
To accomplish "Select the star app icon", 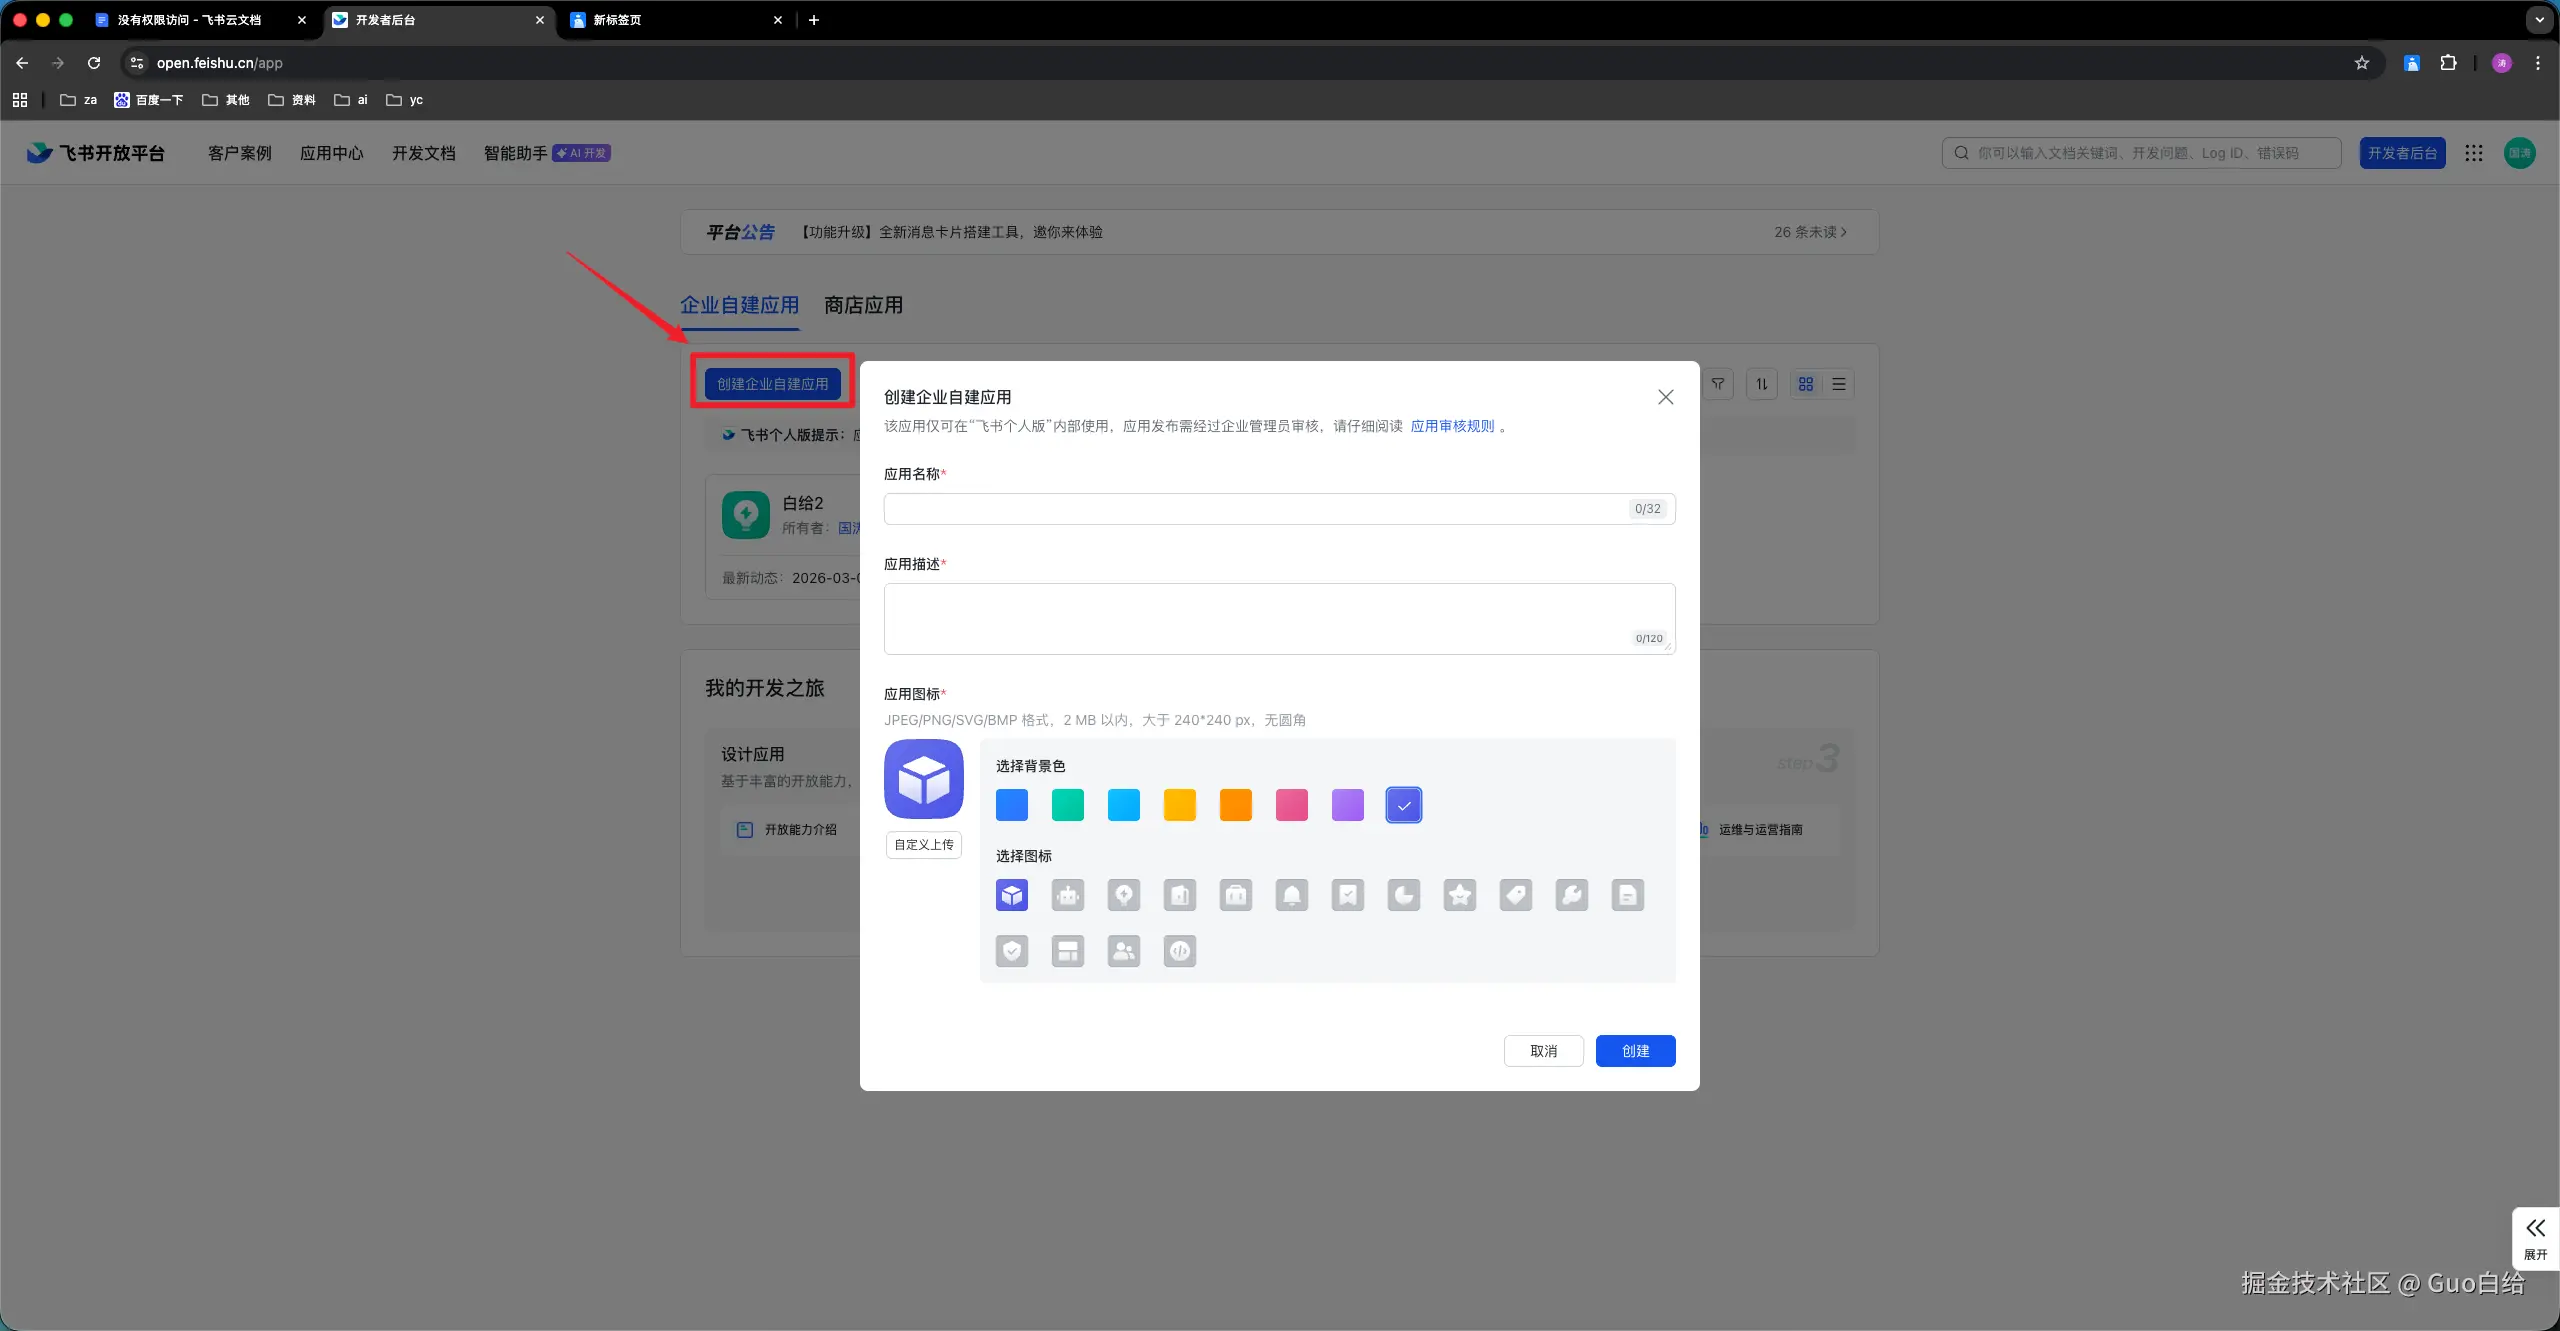I will (1460, 895).
